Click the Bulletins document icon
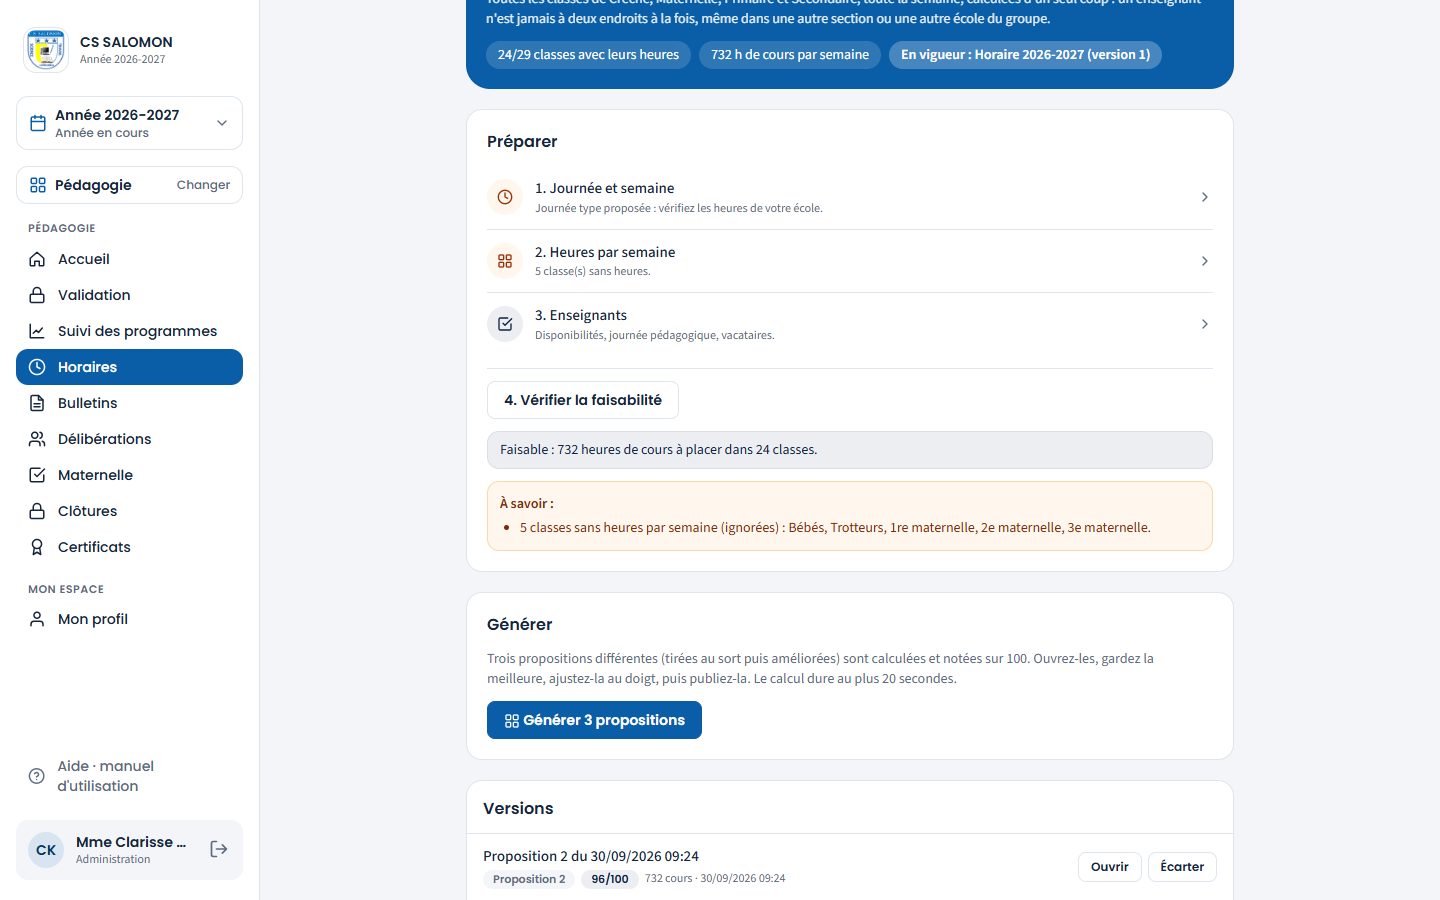This screenshot has height=900, width=1440. 37,403
